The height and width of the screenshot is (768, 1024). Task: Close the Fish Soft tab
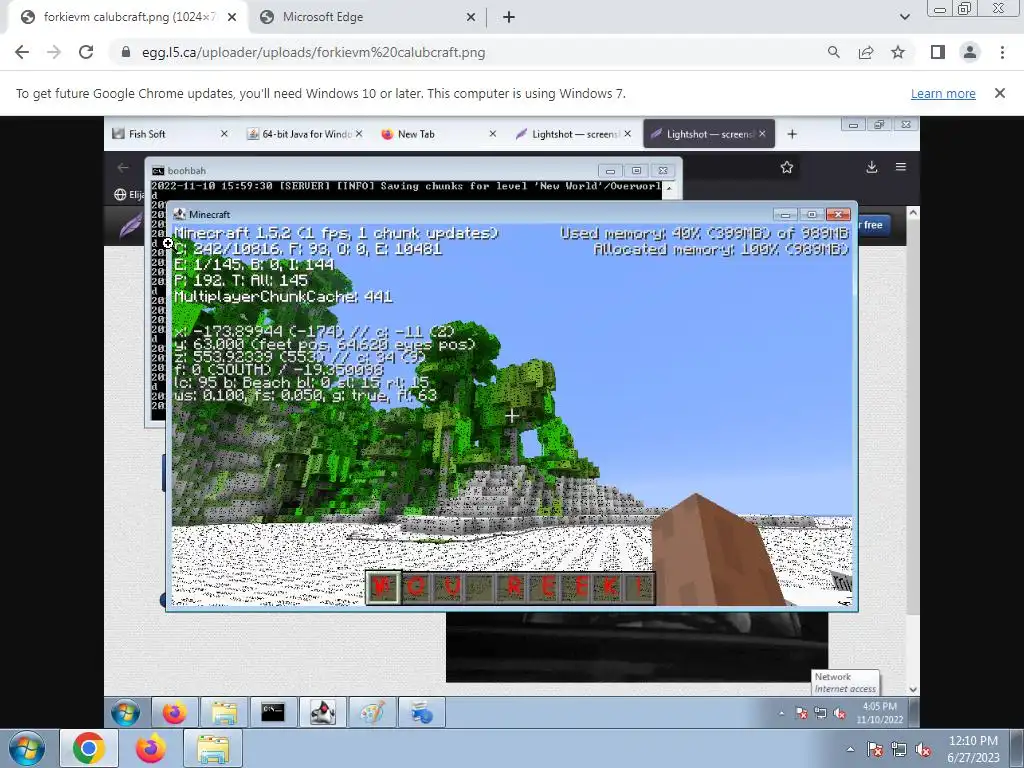tap(224, 134)
